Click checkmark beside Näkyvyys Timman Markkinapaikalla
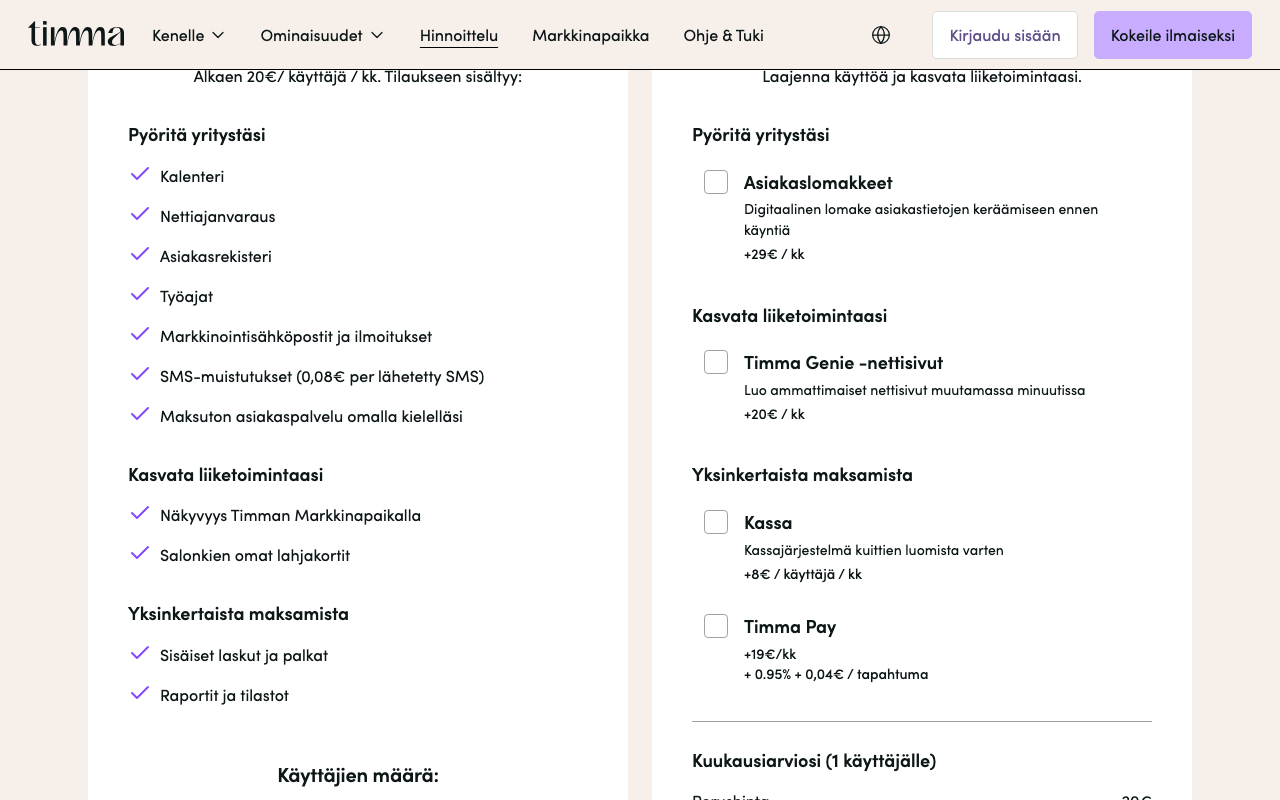The width and height of the screenshot is (1280, 800). tap(140, 513)
